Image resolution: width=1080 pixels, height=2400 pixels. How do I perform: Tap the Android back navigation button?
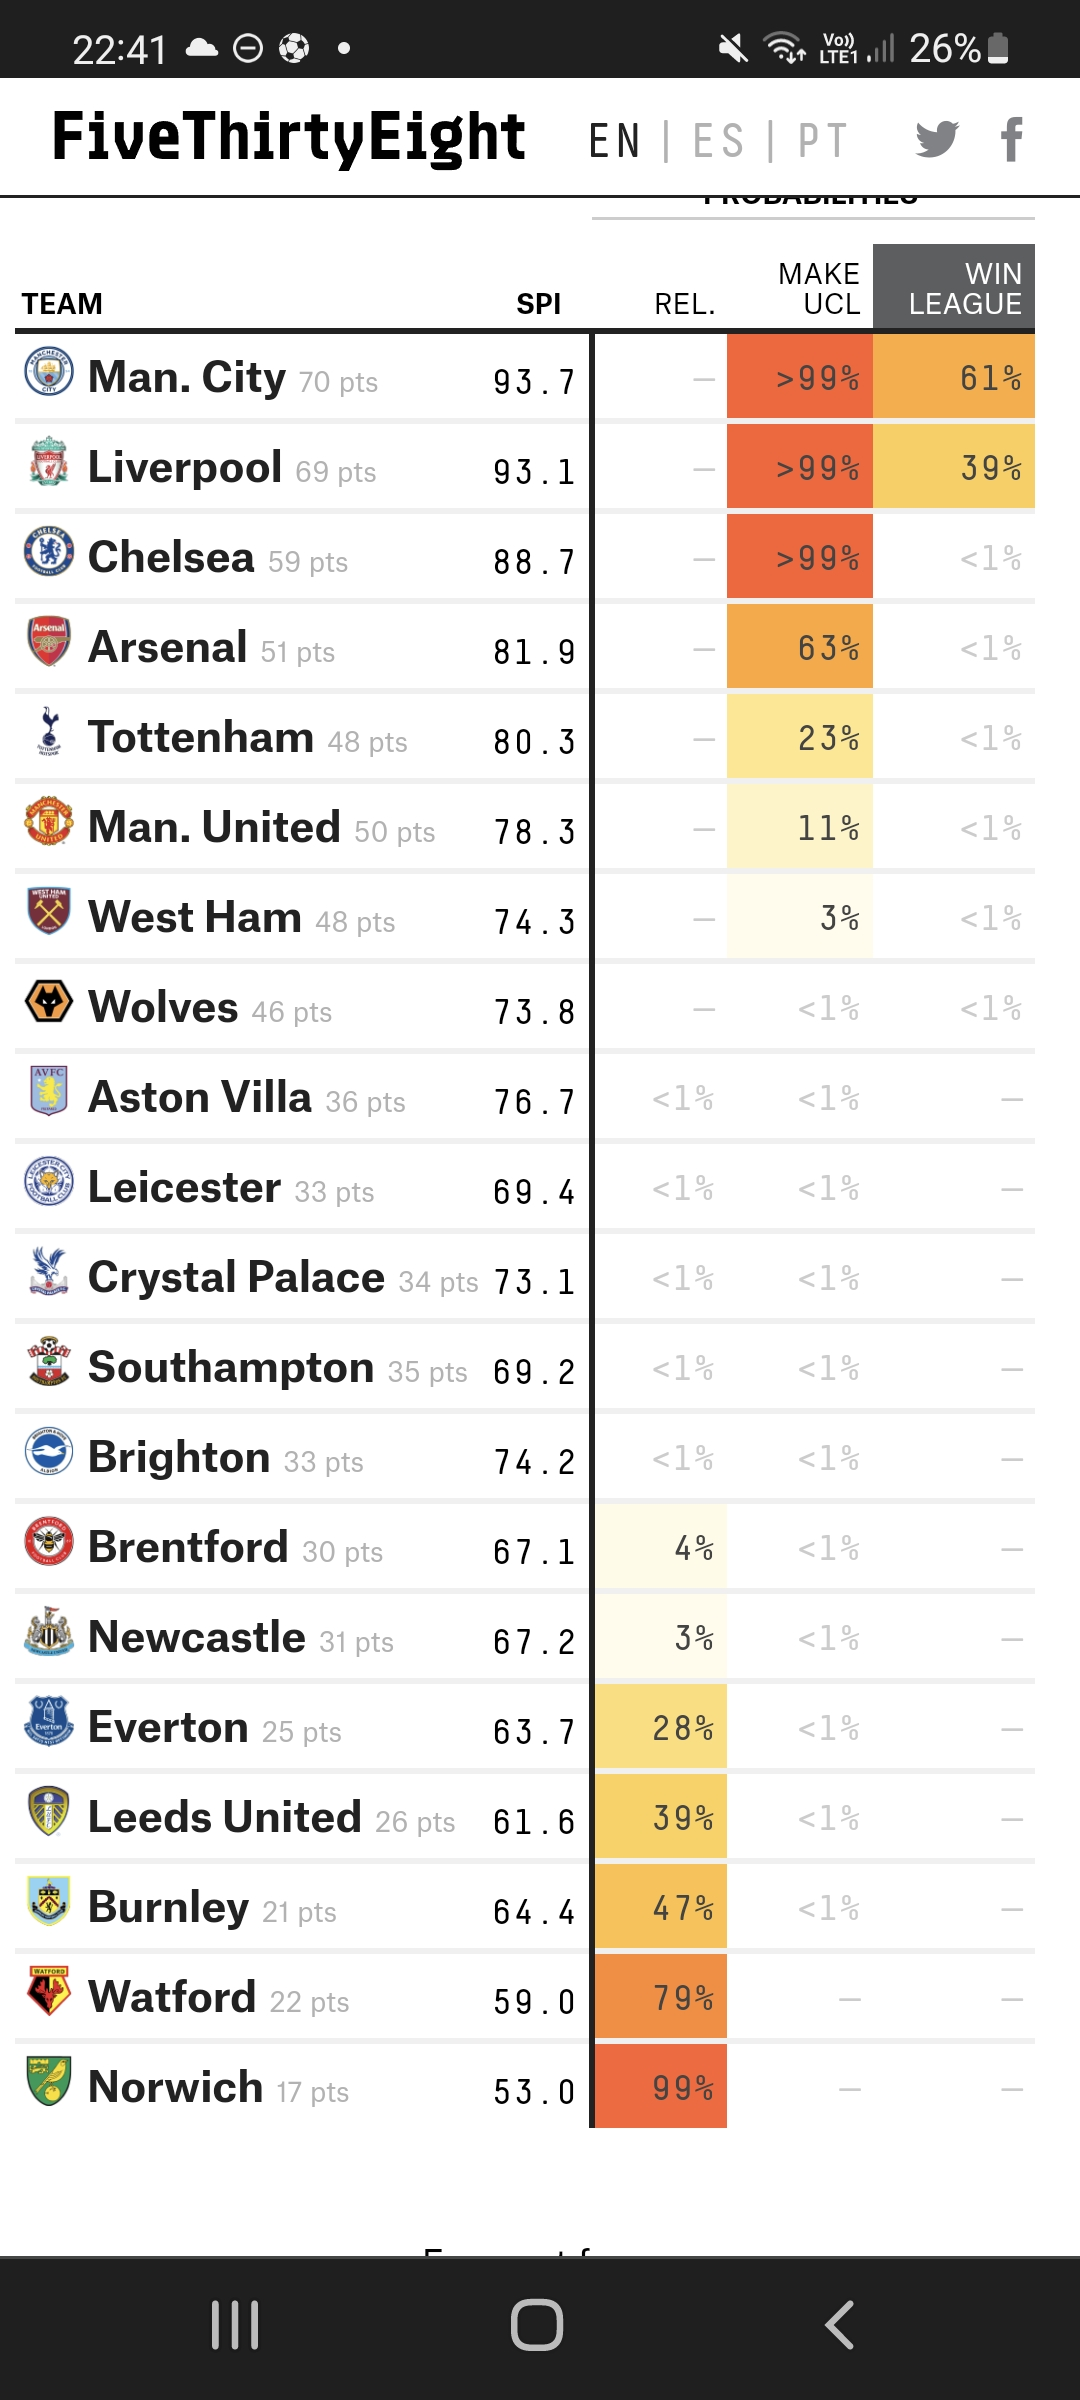tap(839, 2324)
